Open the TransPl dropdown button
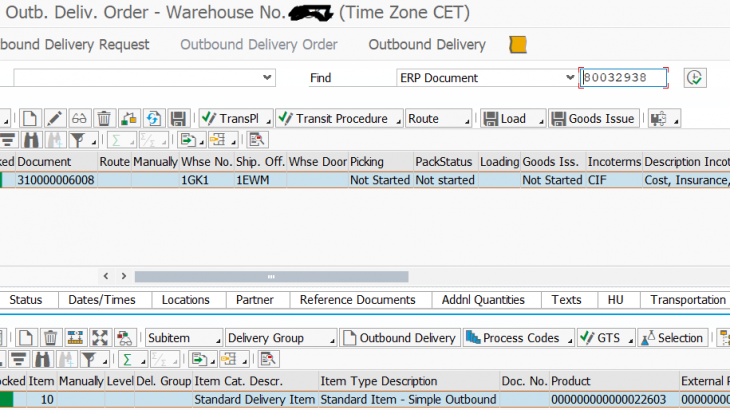Screen dimensions: 730x410 point(236,119)
